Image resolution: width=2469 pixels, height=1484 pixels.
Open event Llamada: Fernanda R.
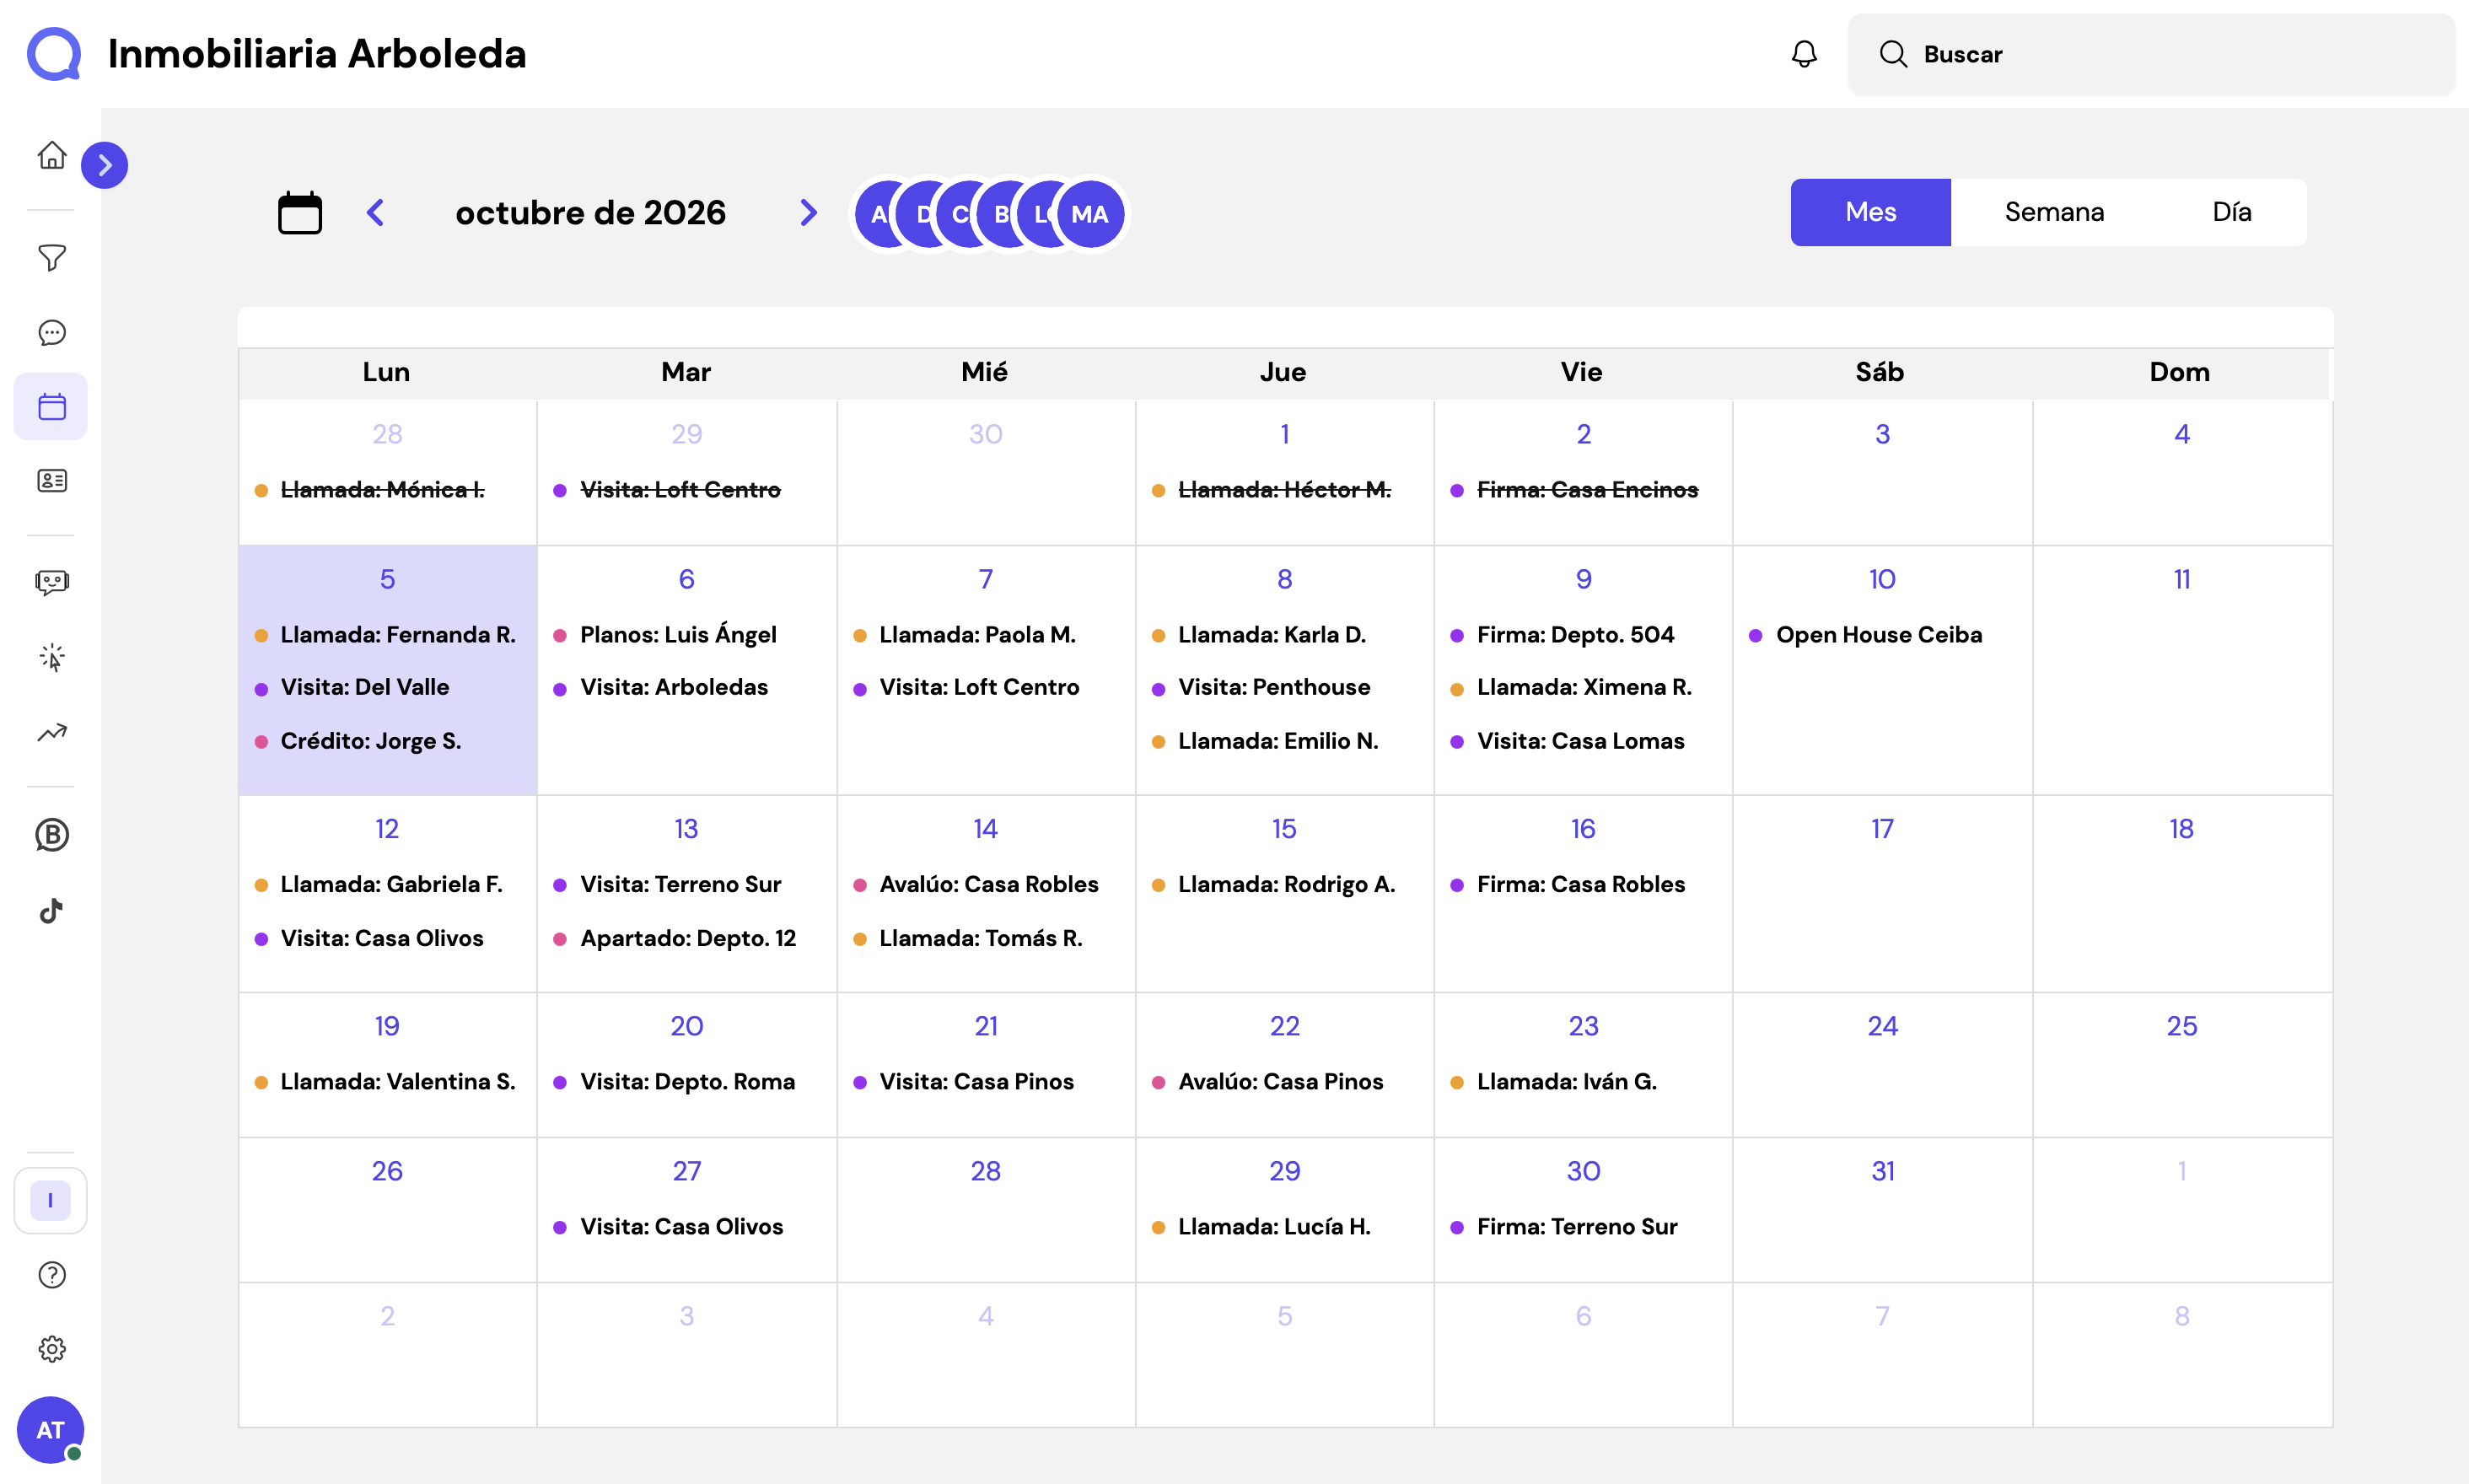pos(386,635)
